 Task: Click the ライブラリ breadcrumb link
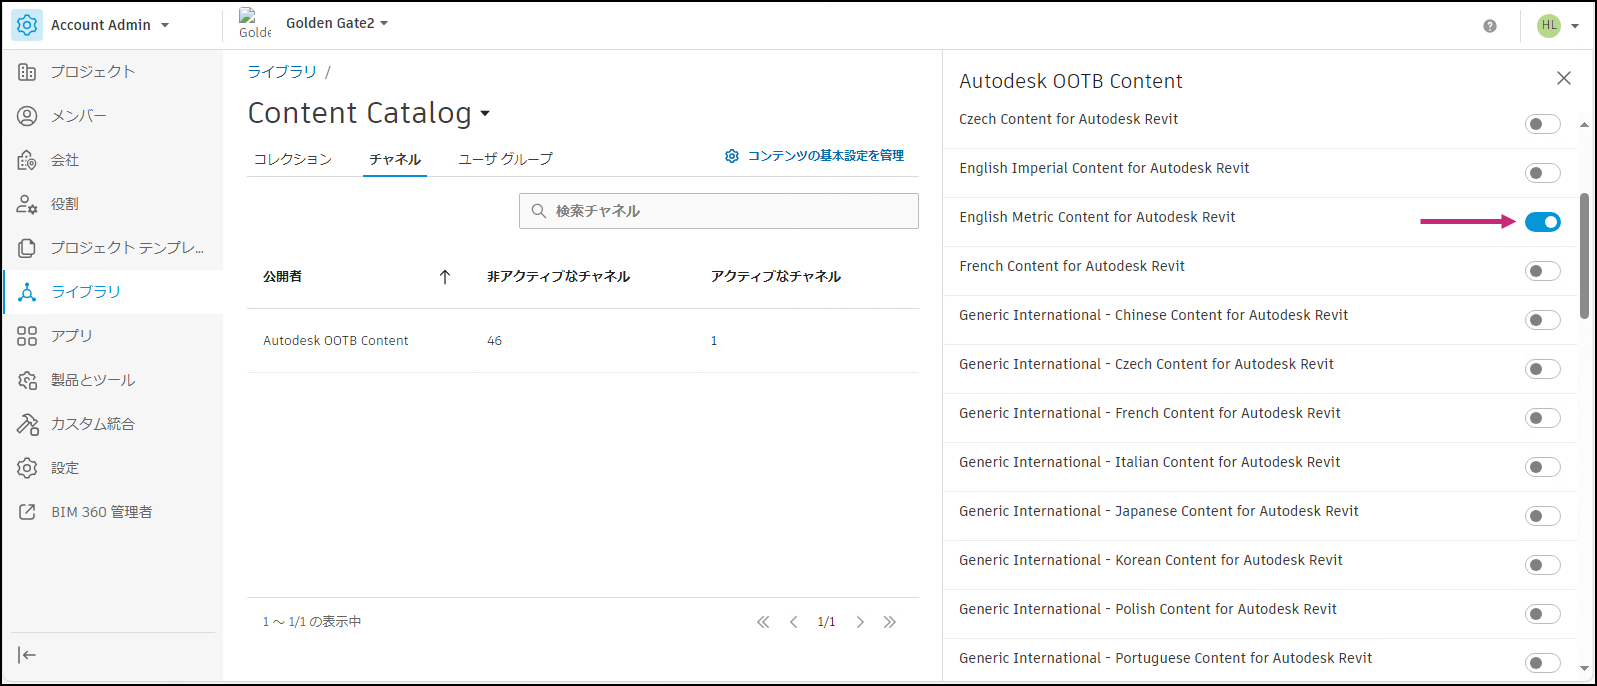tap(282, 72)
